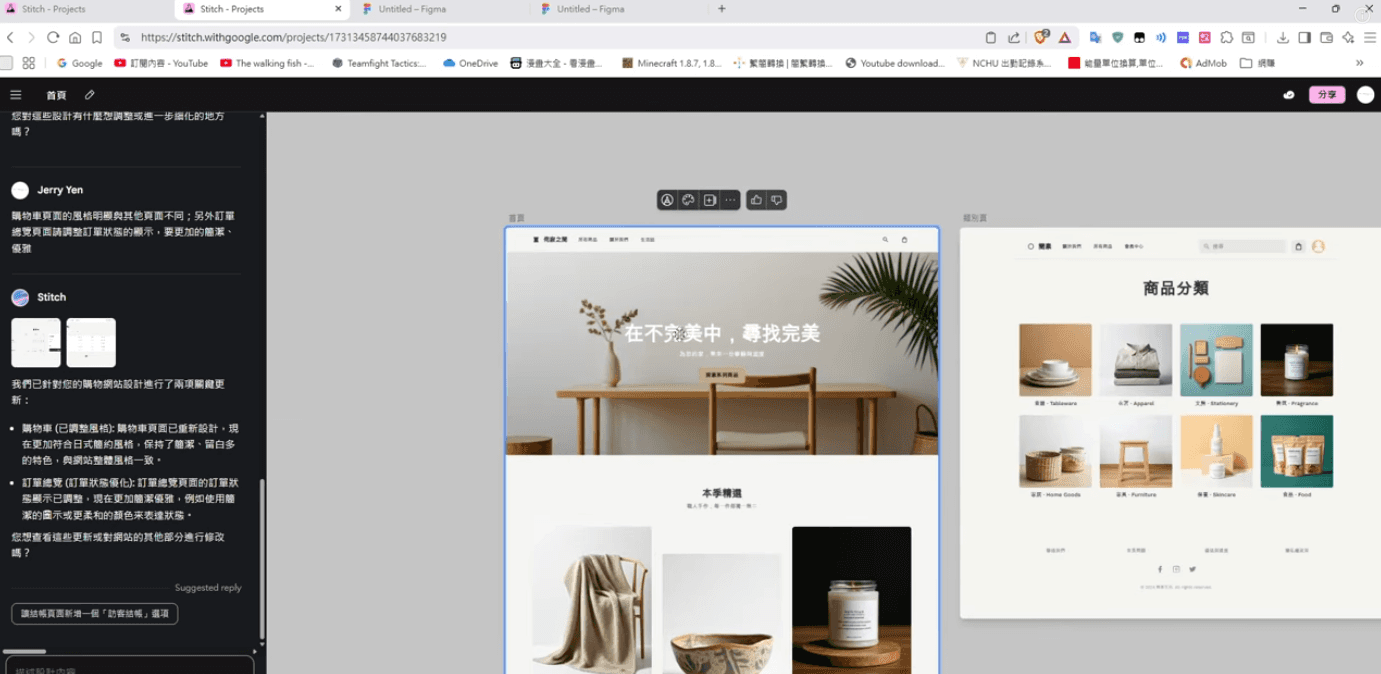
Task: Select the Skincare category card
Action: click(x=1216, y=456)
